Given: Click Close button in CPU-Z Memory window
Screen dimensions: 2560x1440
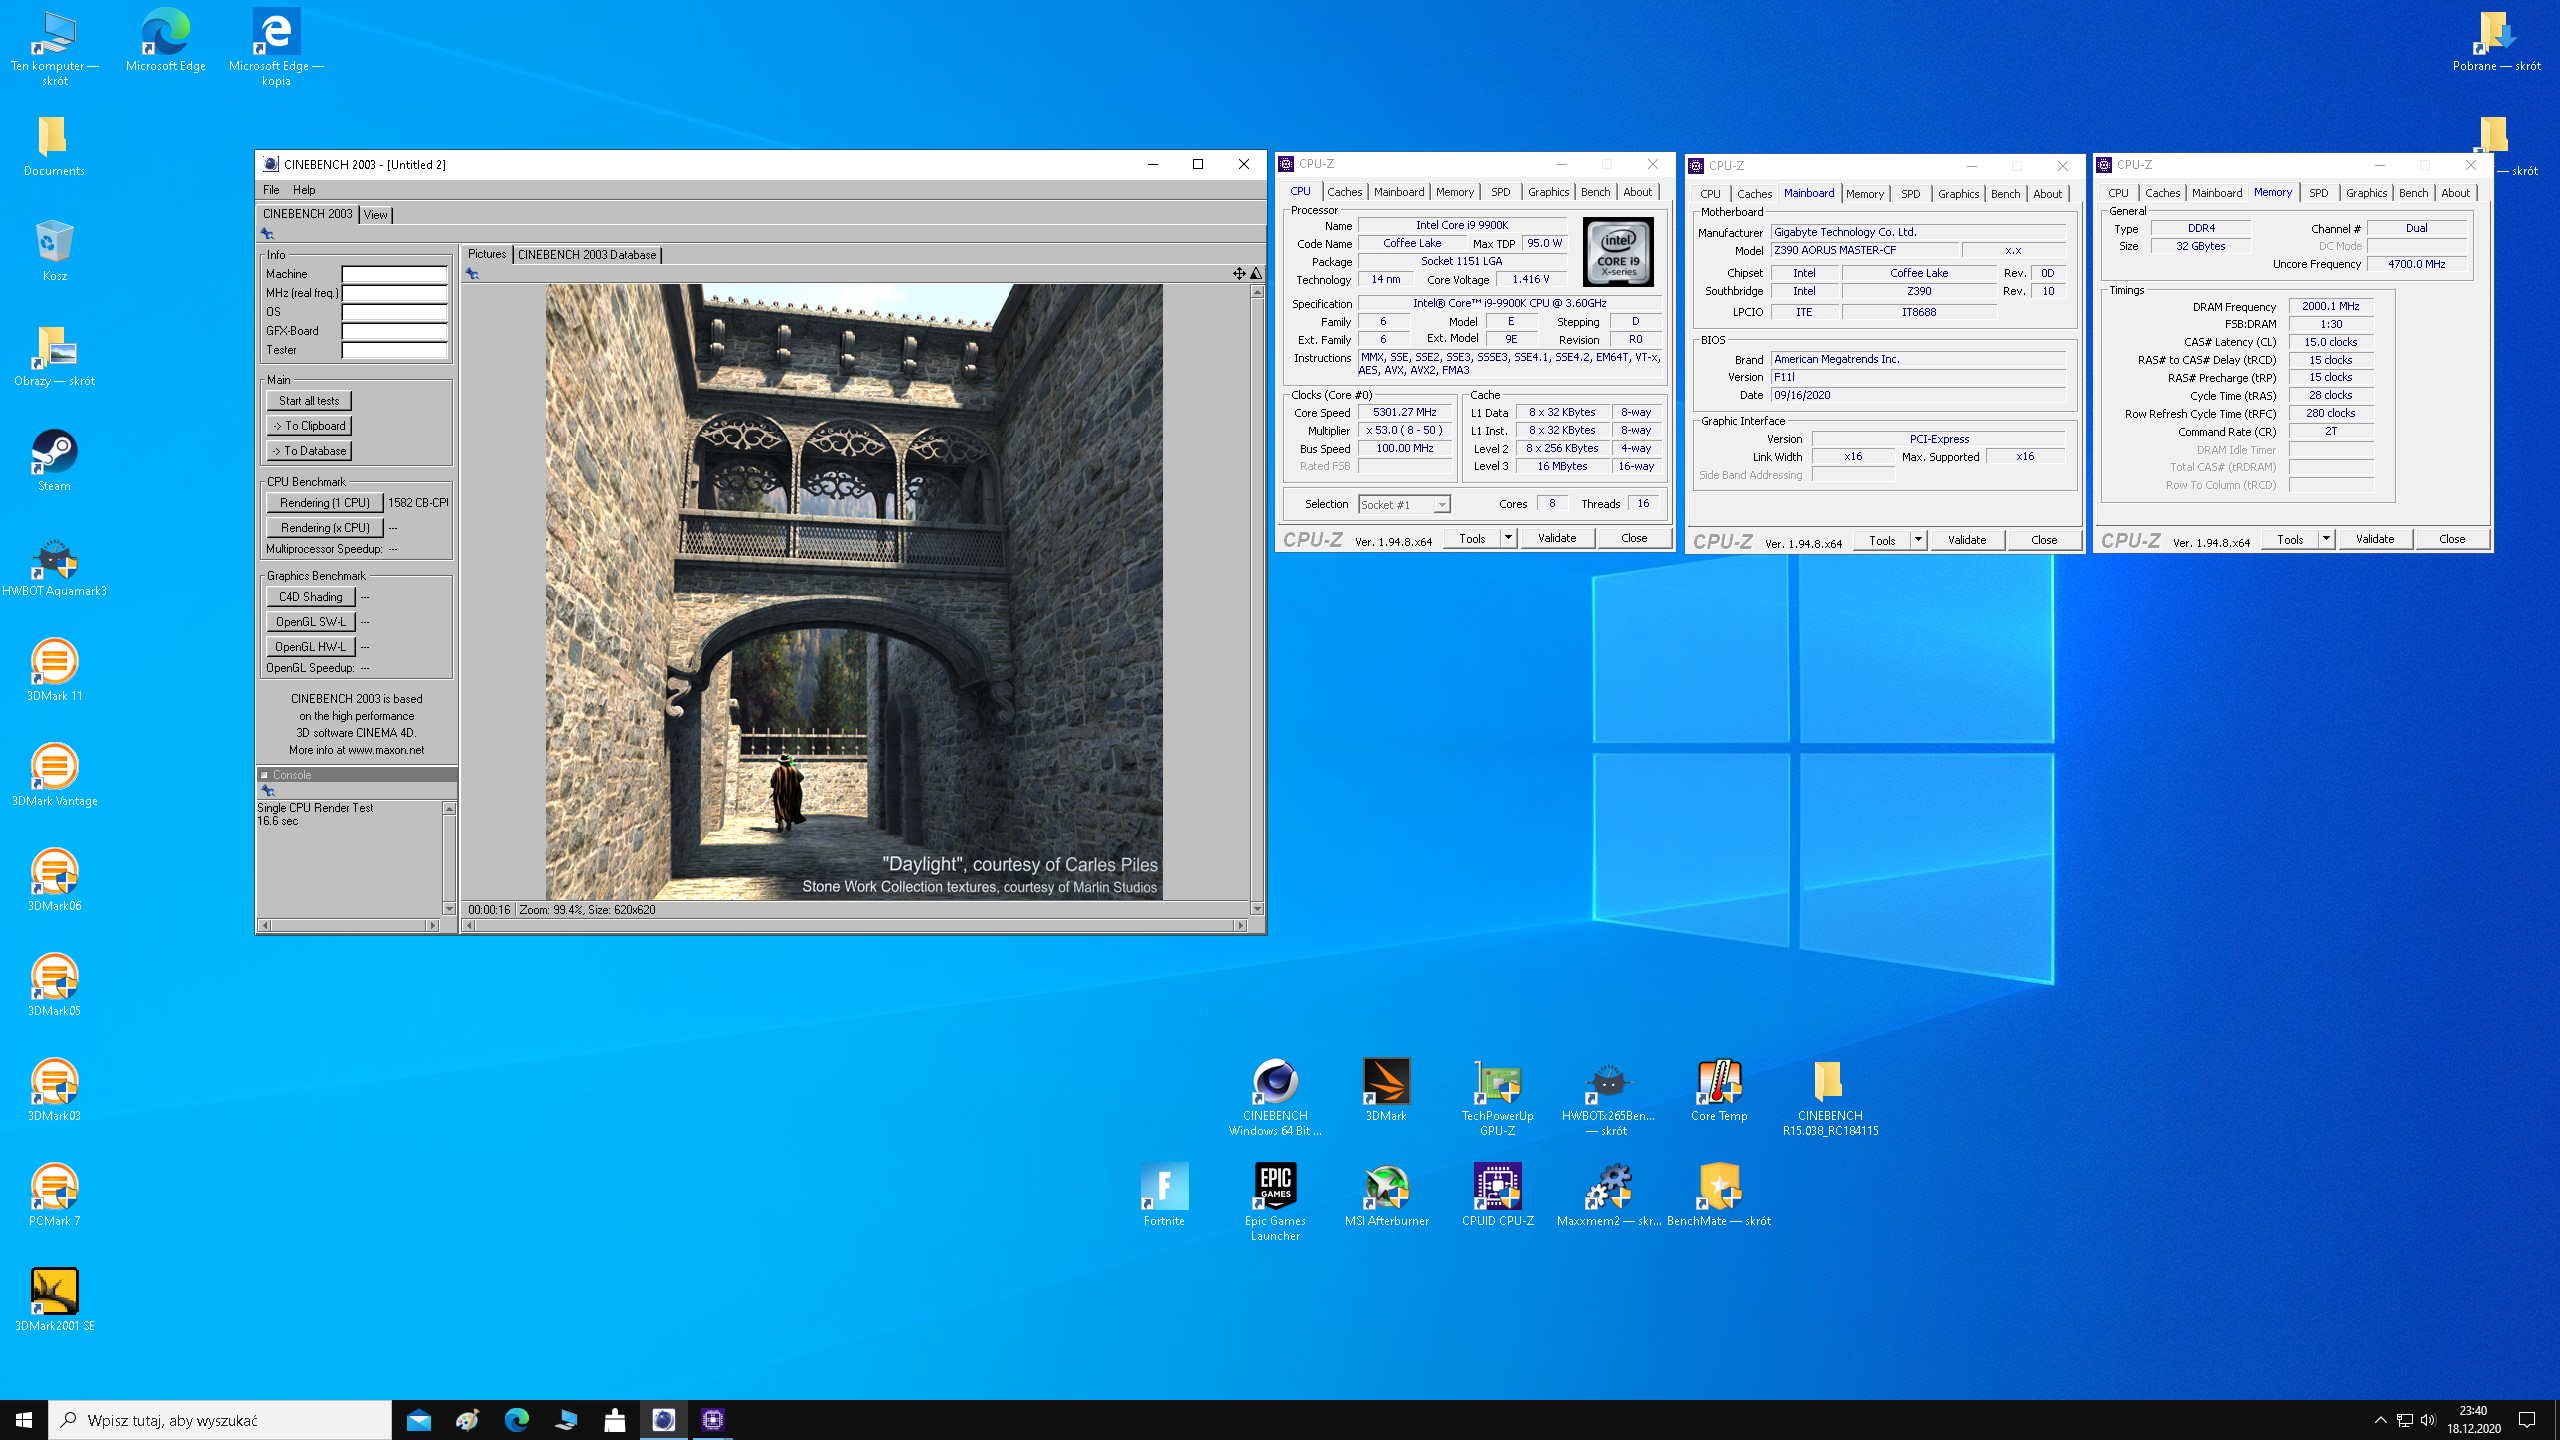Looking at the screenshot, I should (2452, 539).
